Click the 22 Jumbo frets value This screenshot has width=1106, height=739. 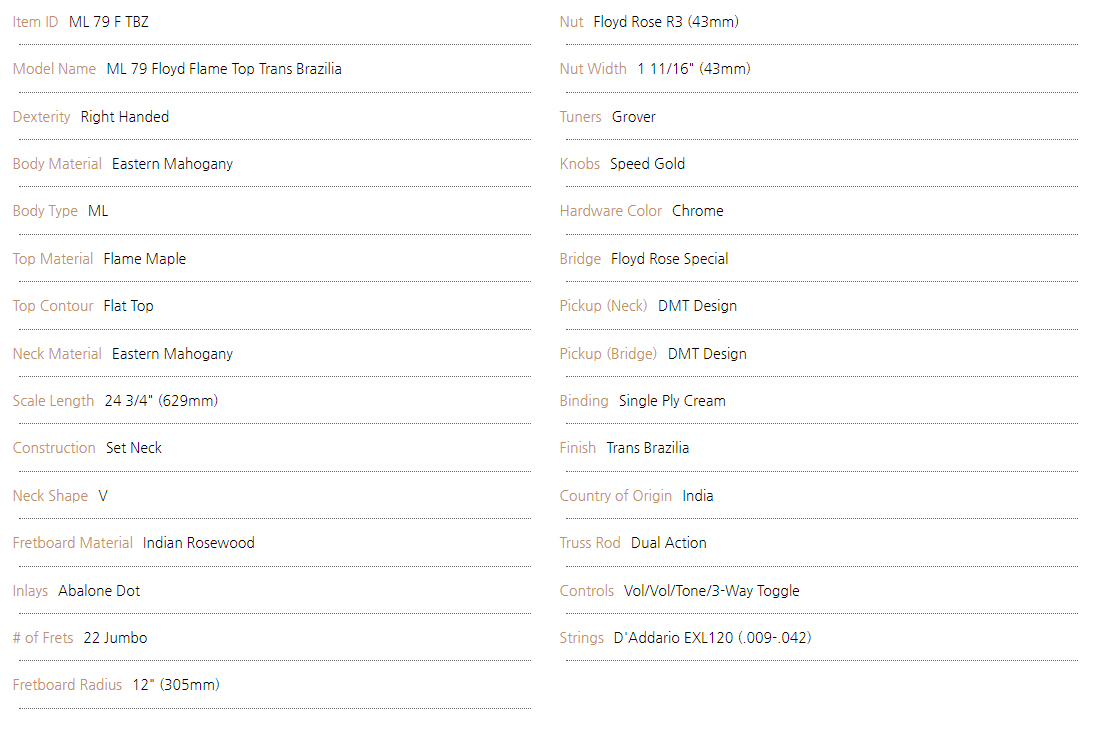[x=115, y=638]
